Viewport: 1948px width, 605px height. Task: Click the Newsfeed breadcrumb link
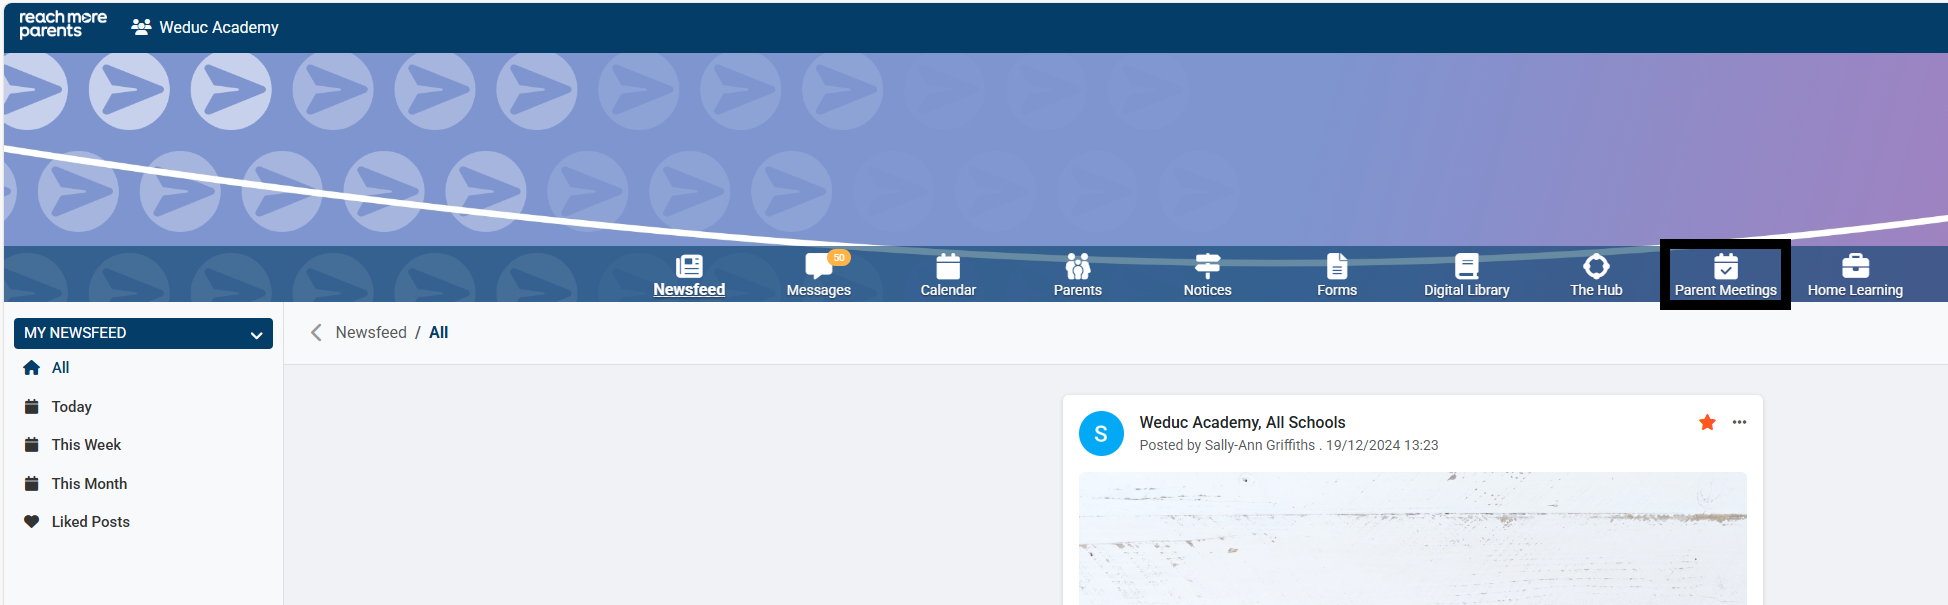(x=371, y=333)
